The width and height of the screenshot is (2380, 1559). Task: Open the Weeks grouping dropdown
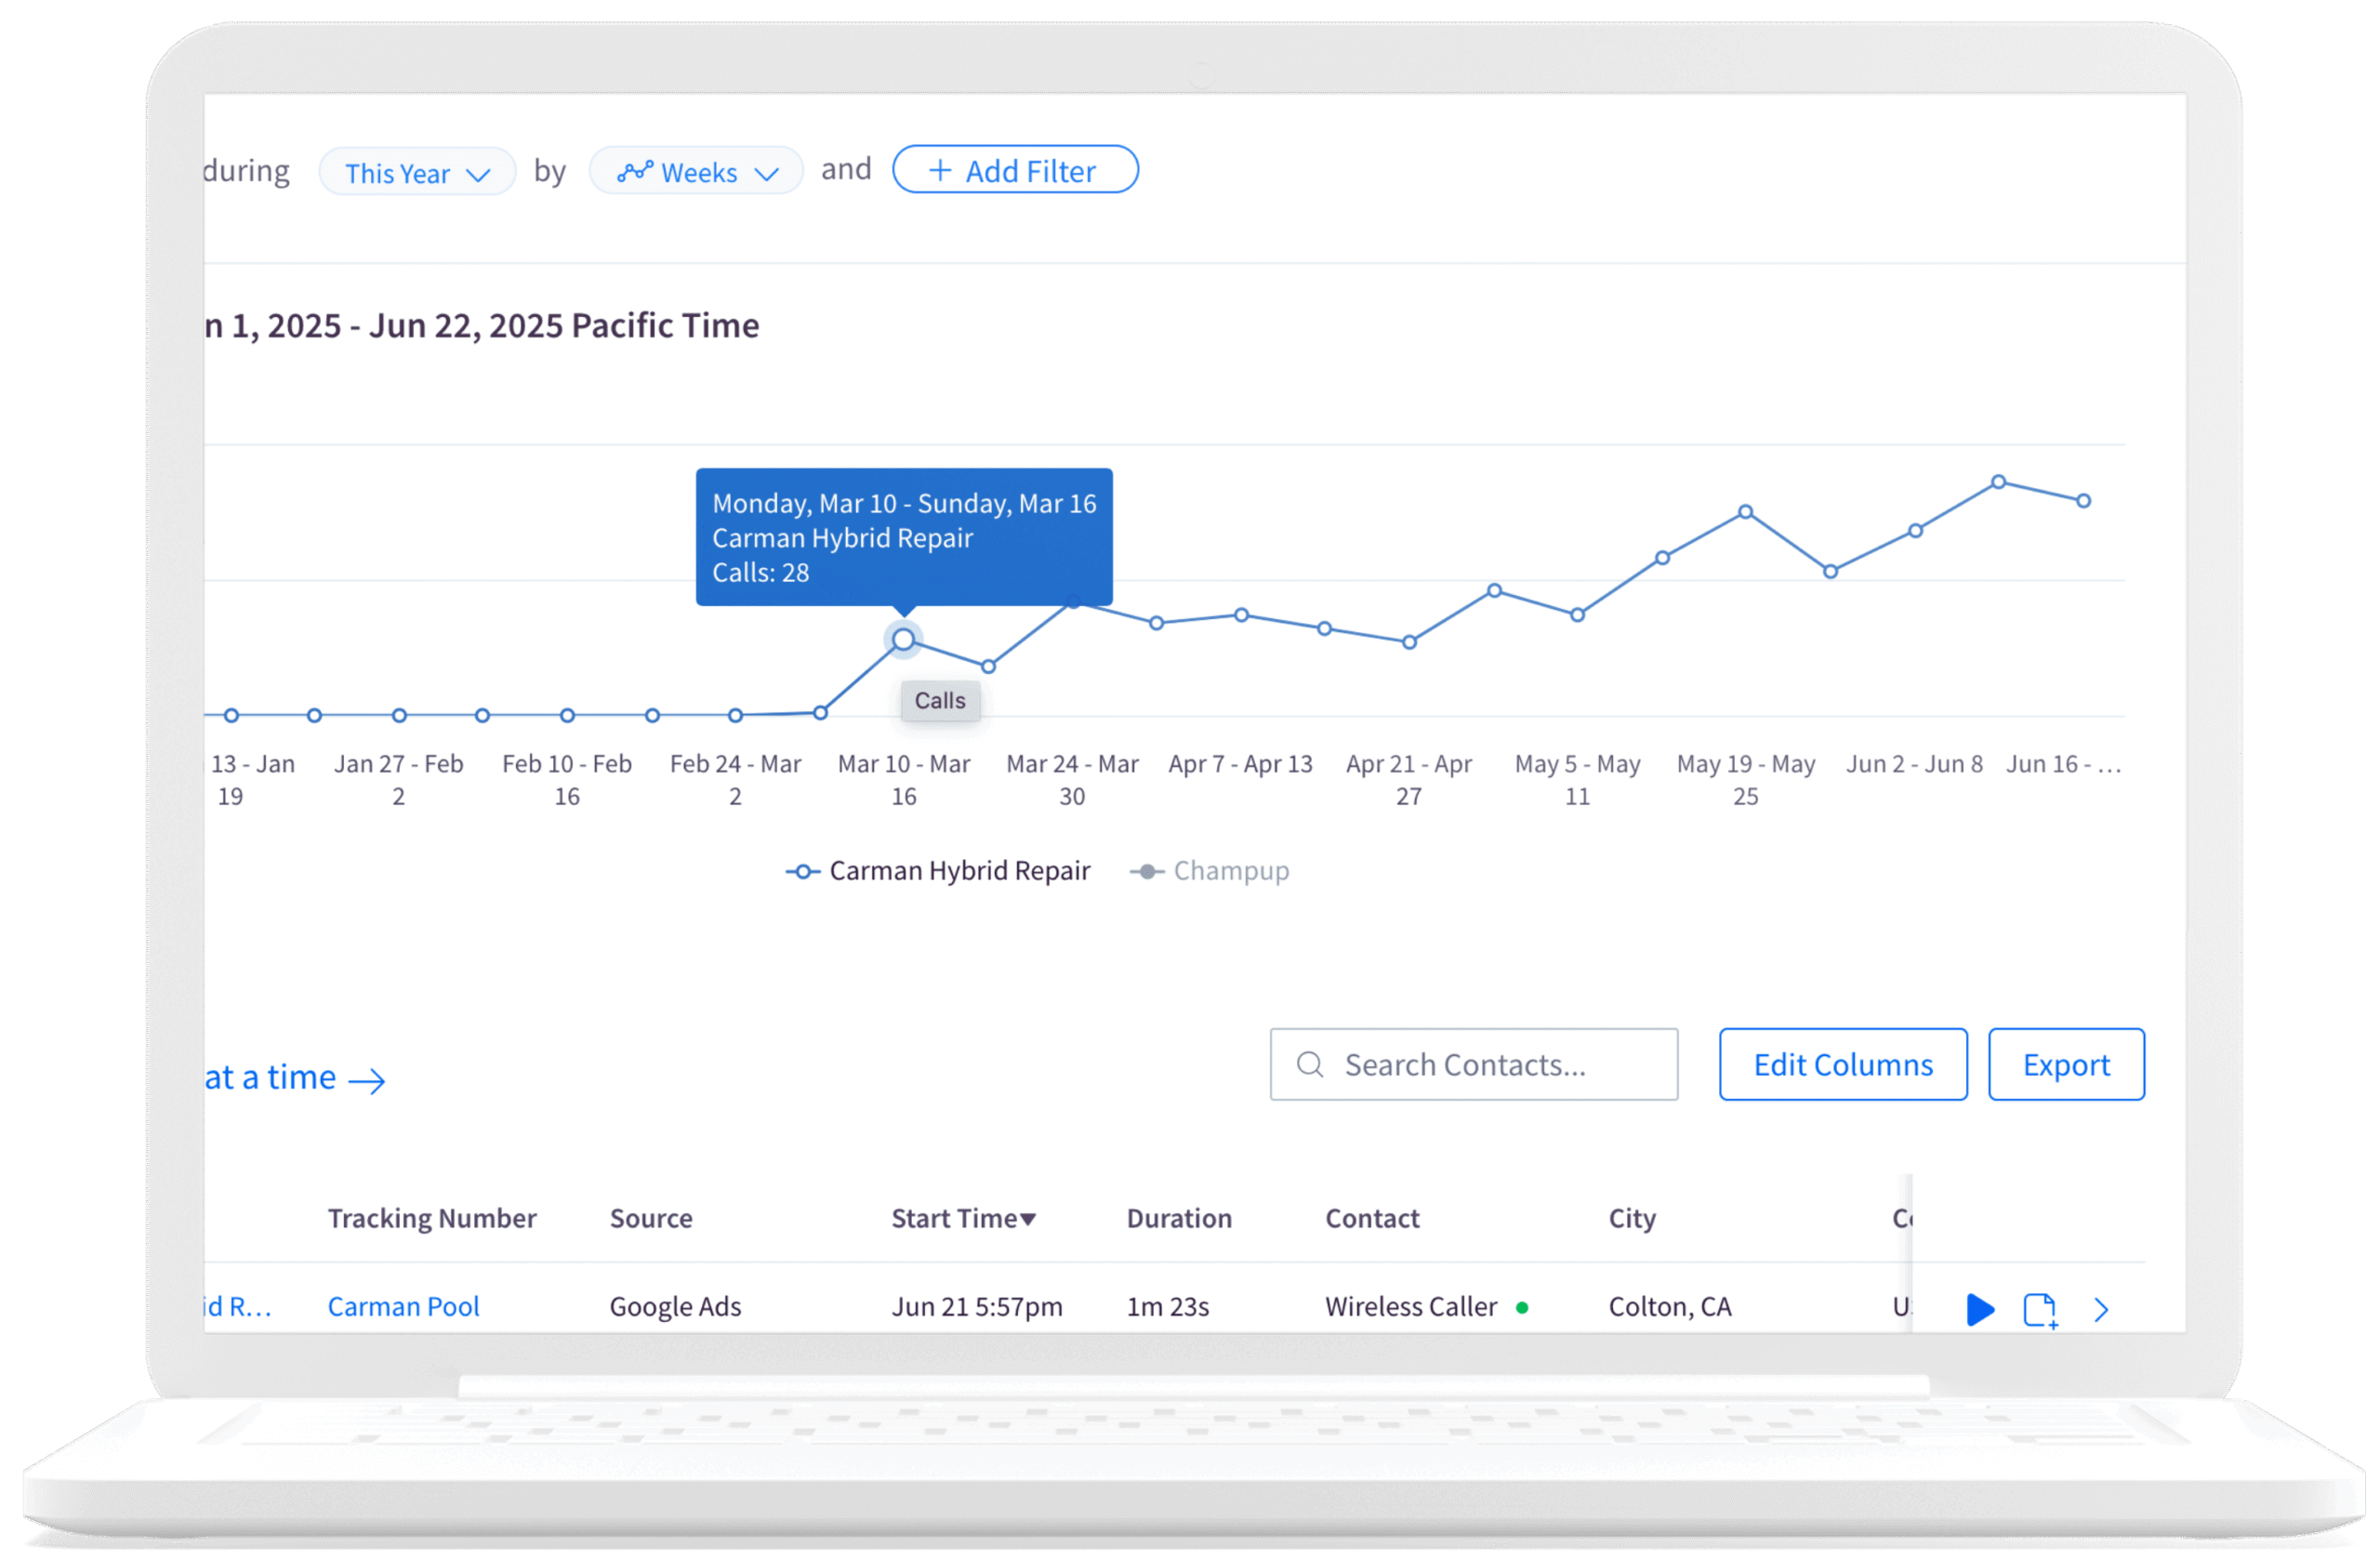696,172
